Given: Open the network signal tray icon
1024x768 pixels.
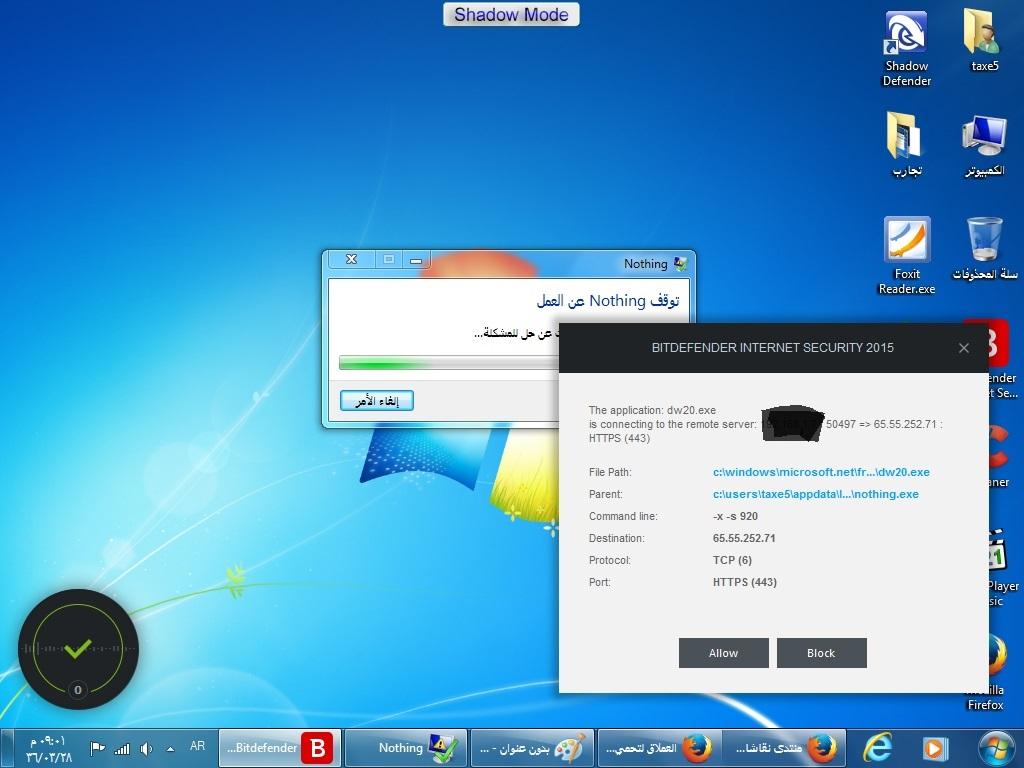Looking at the screenshot, I should 122,748.
